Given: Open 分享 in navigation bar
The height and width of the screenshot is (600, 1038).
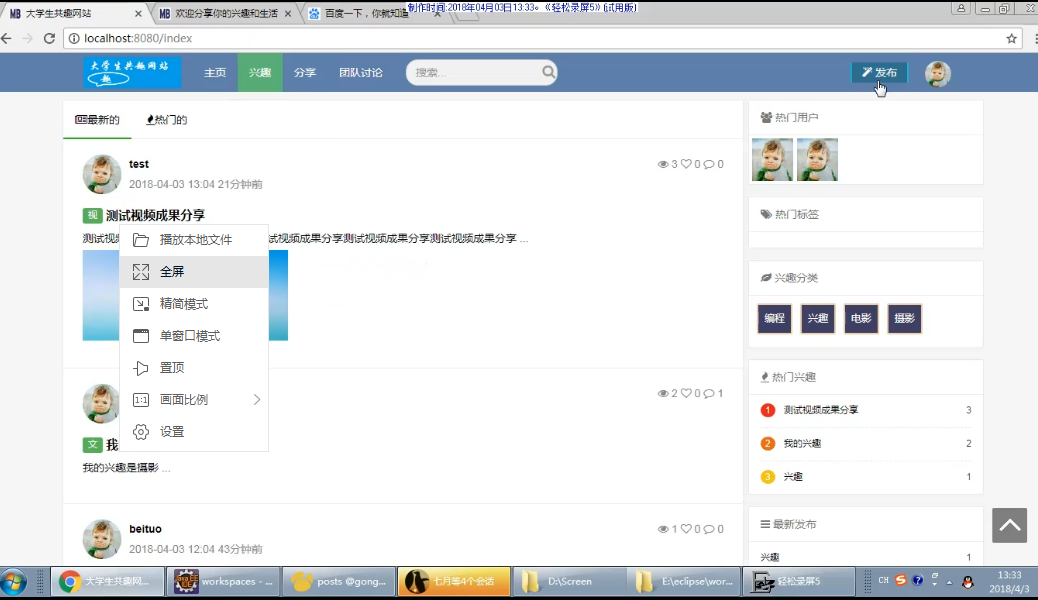Looking at the screenshot, I should 305,72.
